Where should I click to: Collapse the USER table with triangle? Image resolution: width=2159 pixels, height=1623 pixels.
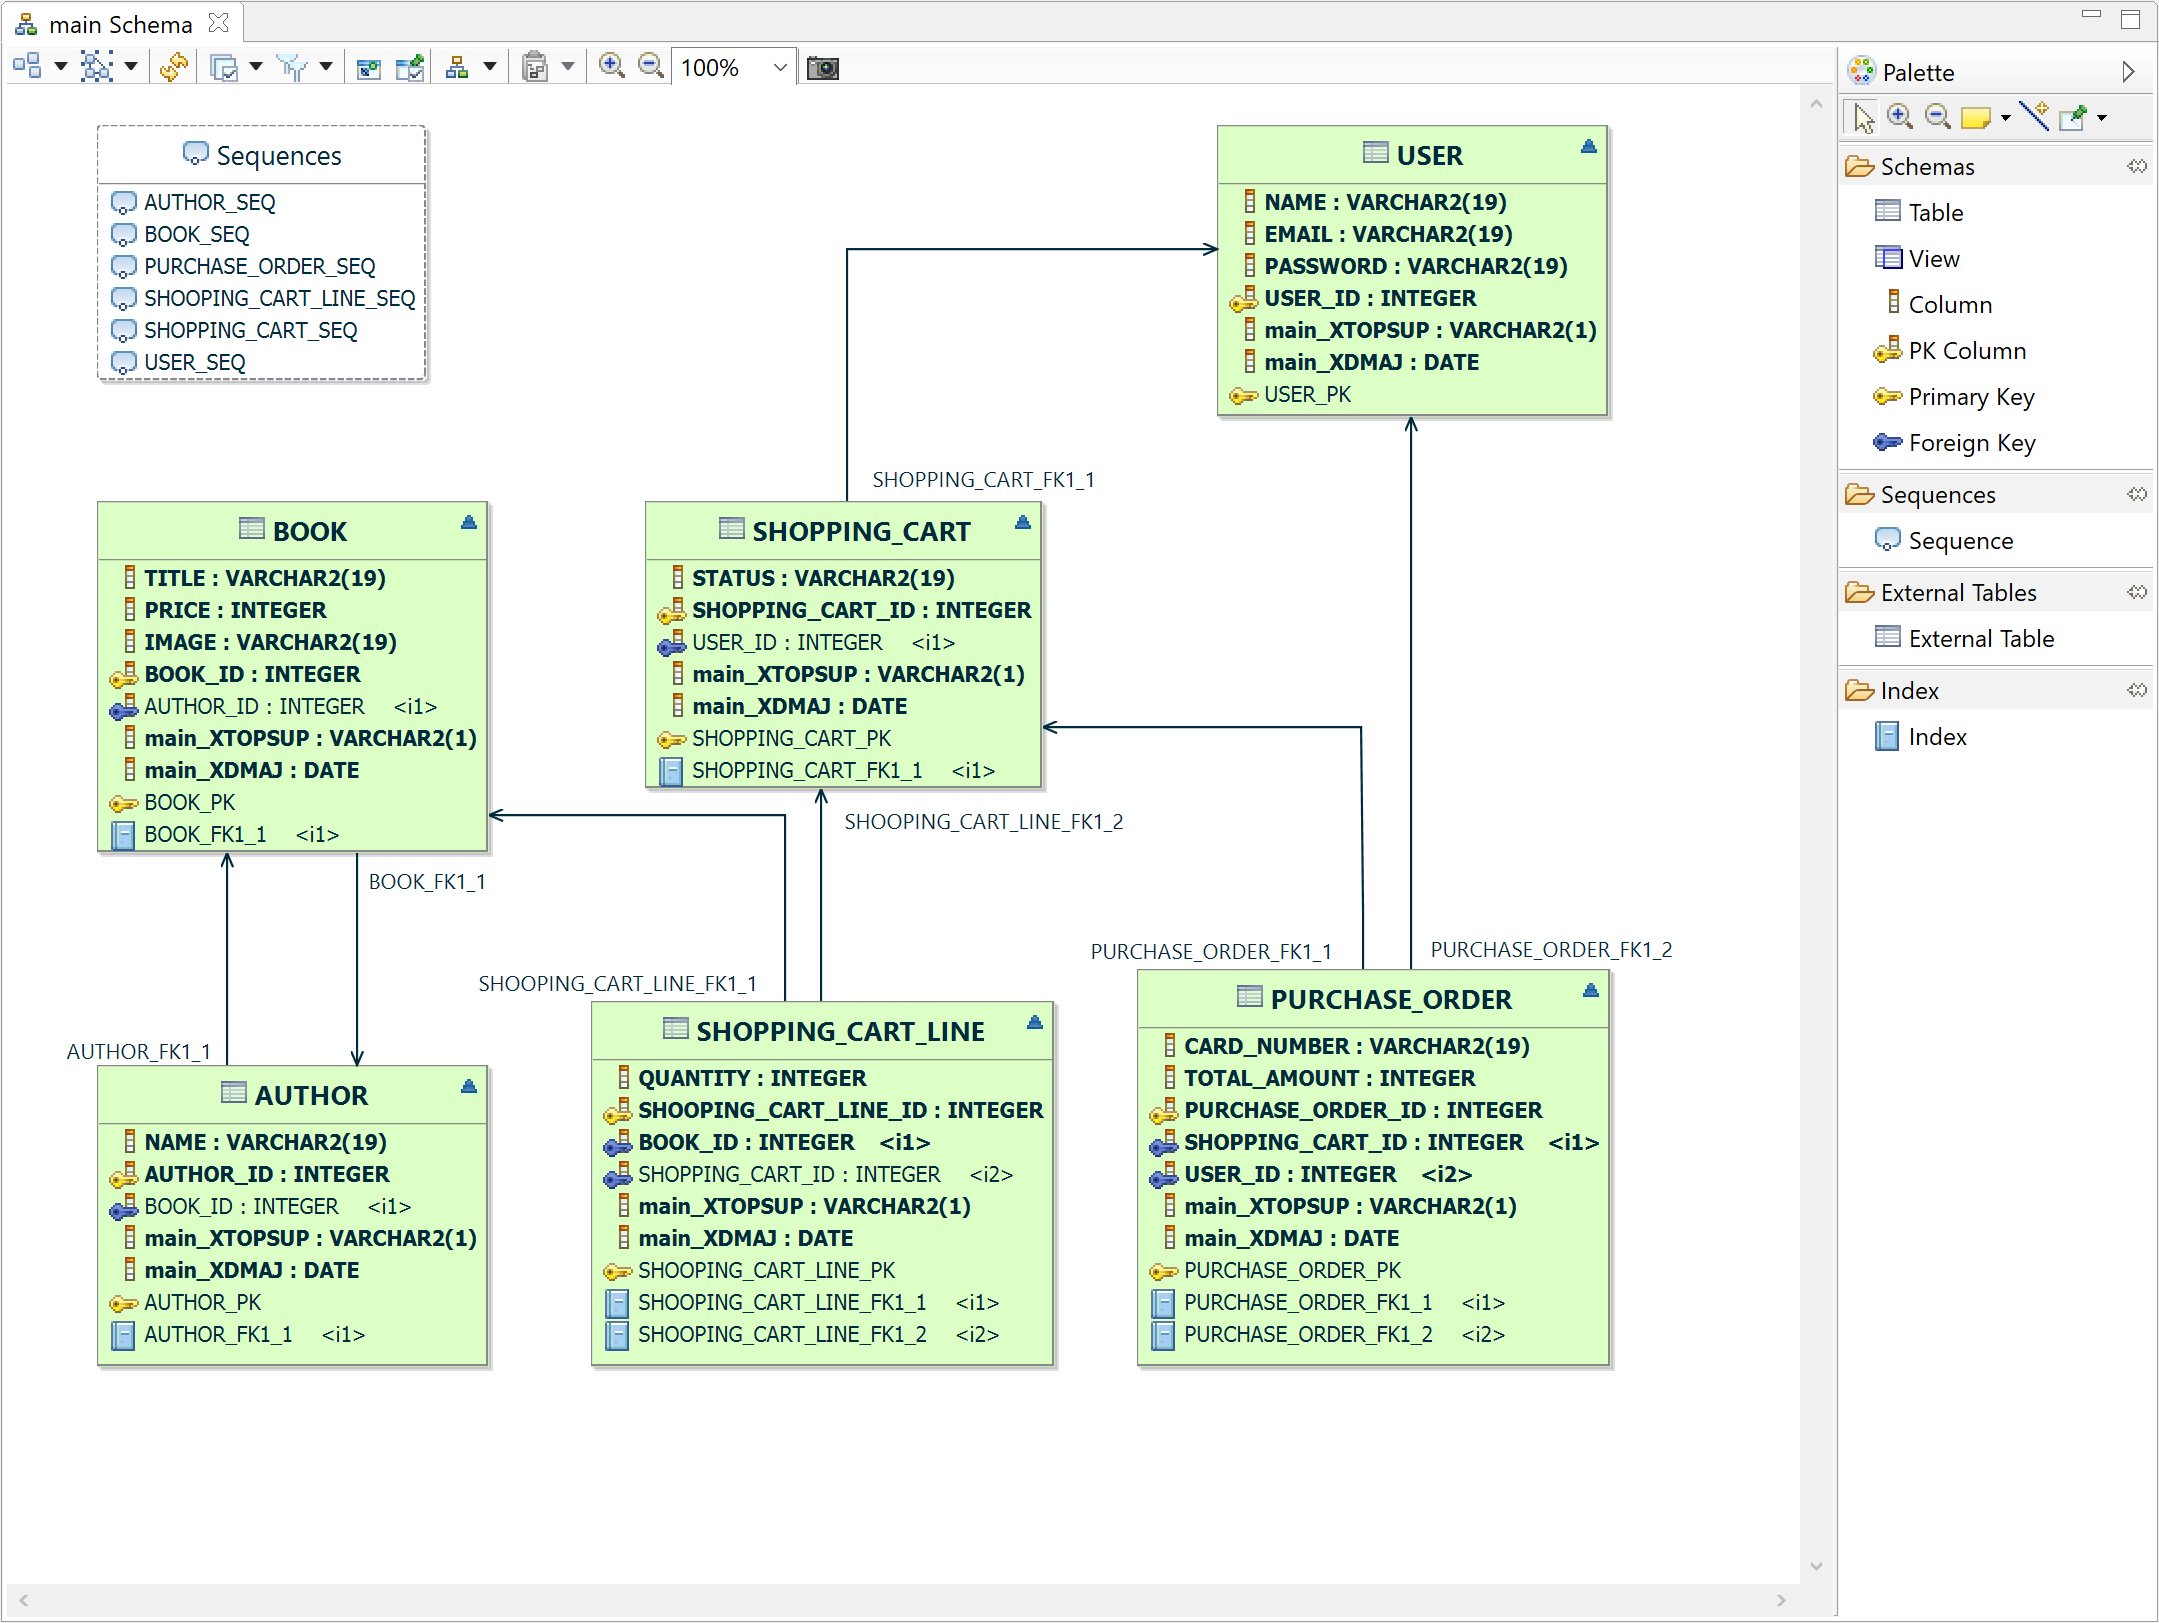point(1588,147)
